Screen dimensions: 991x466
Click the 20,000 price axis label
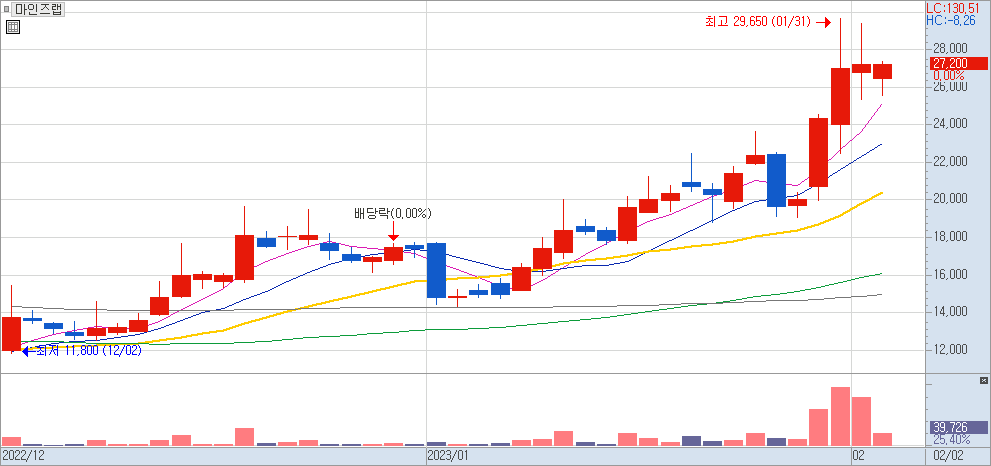pos(949,199)
